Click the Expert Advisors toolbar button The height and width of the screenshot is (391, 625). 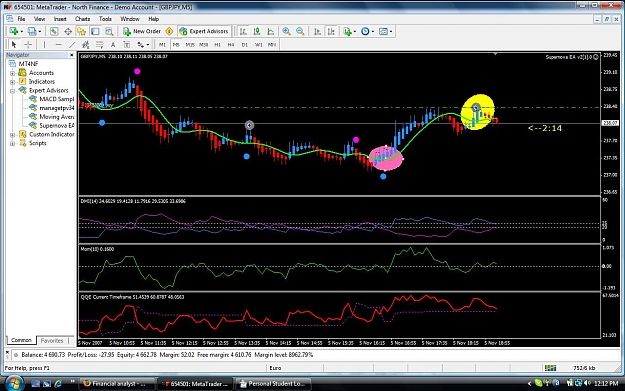click(x=204, y=31)
